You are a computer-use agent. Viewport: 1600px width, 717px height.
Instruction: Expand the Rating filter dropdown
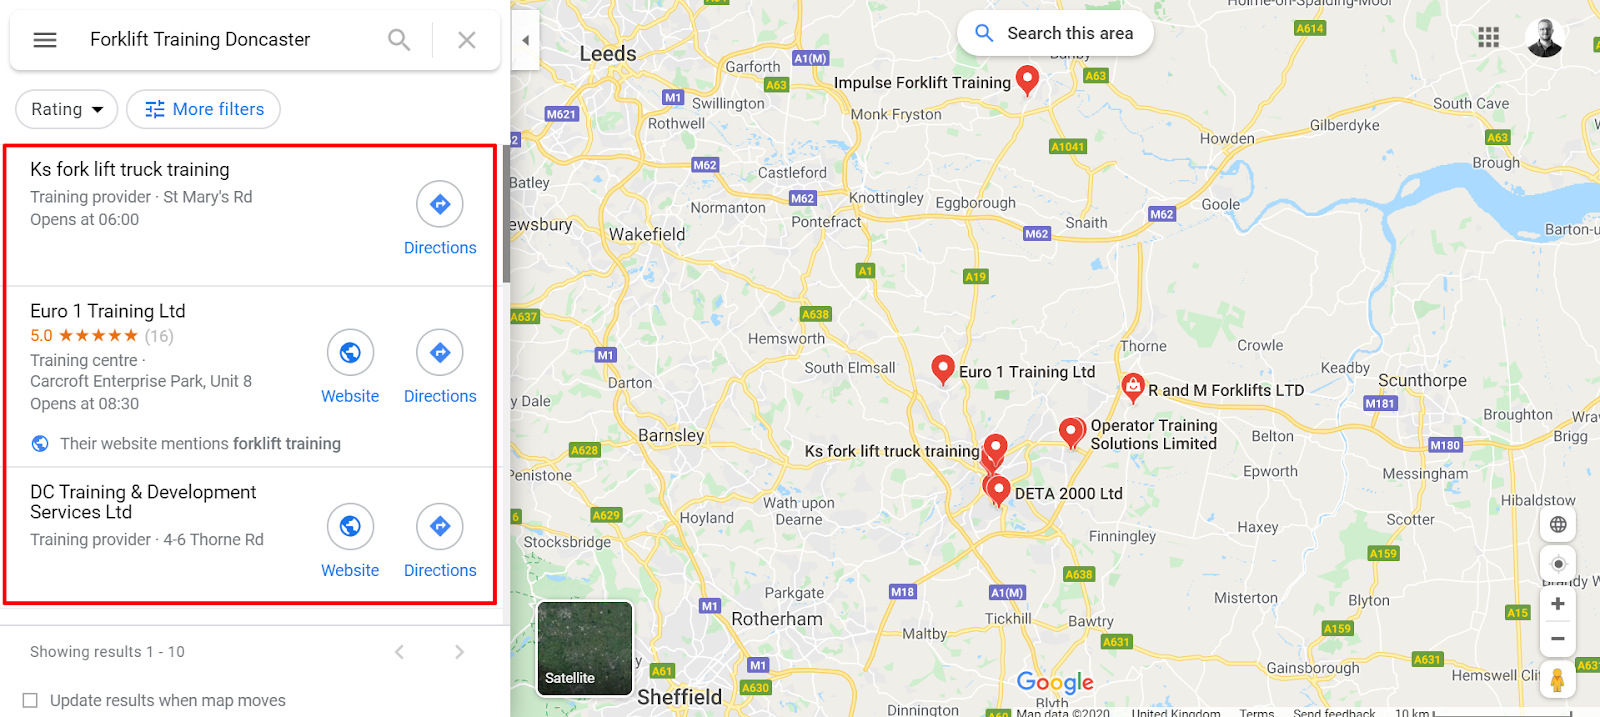coord(67,109)
